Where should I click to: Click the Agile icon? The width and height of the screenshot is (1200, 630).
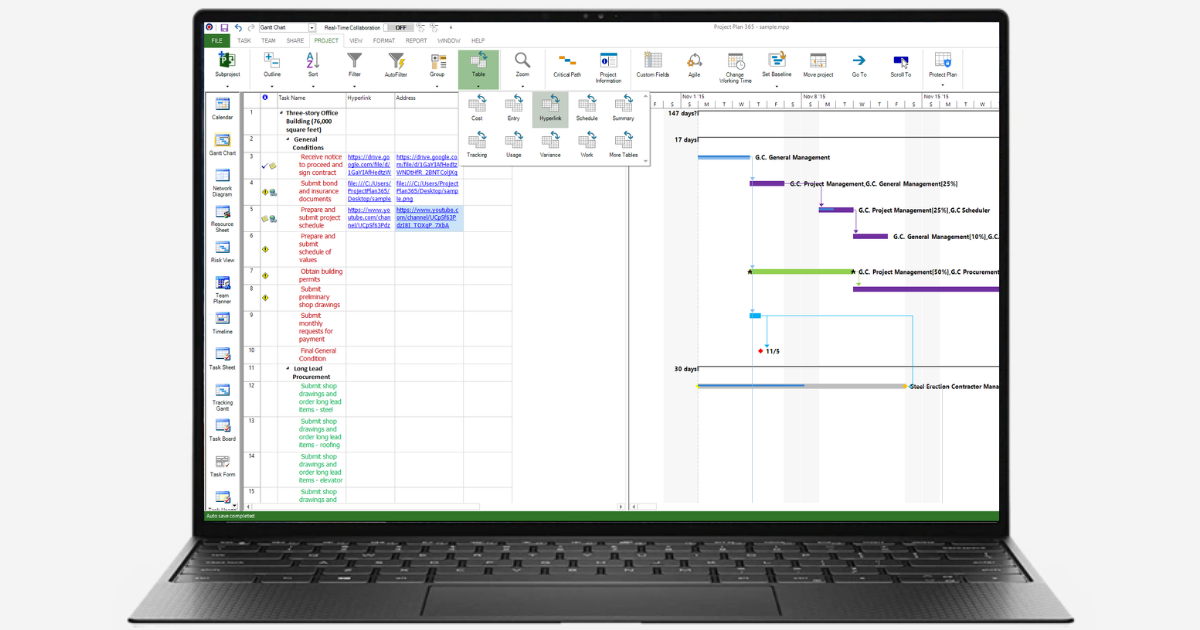click(694, 60)
